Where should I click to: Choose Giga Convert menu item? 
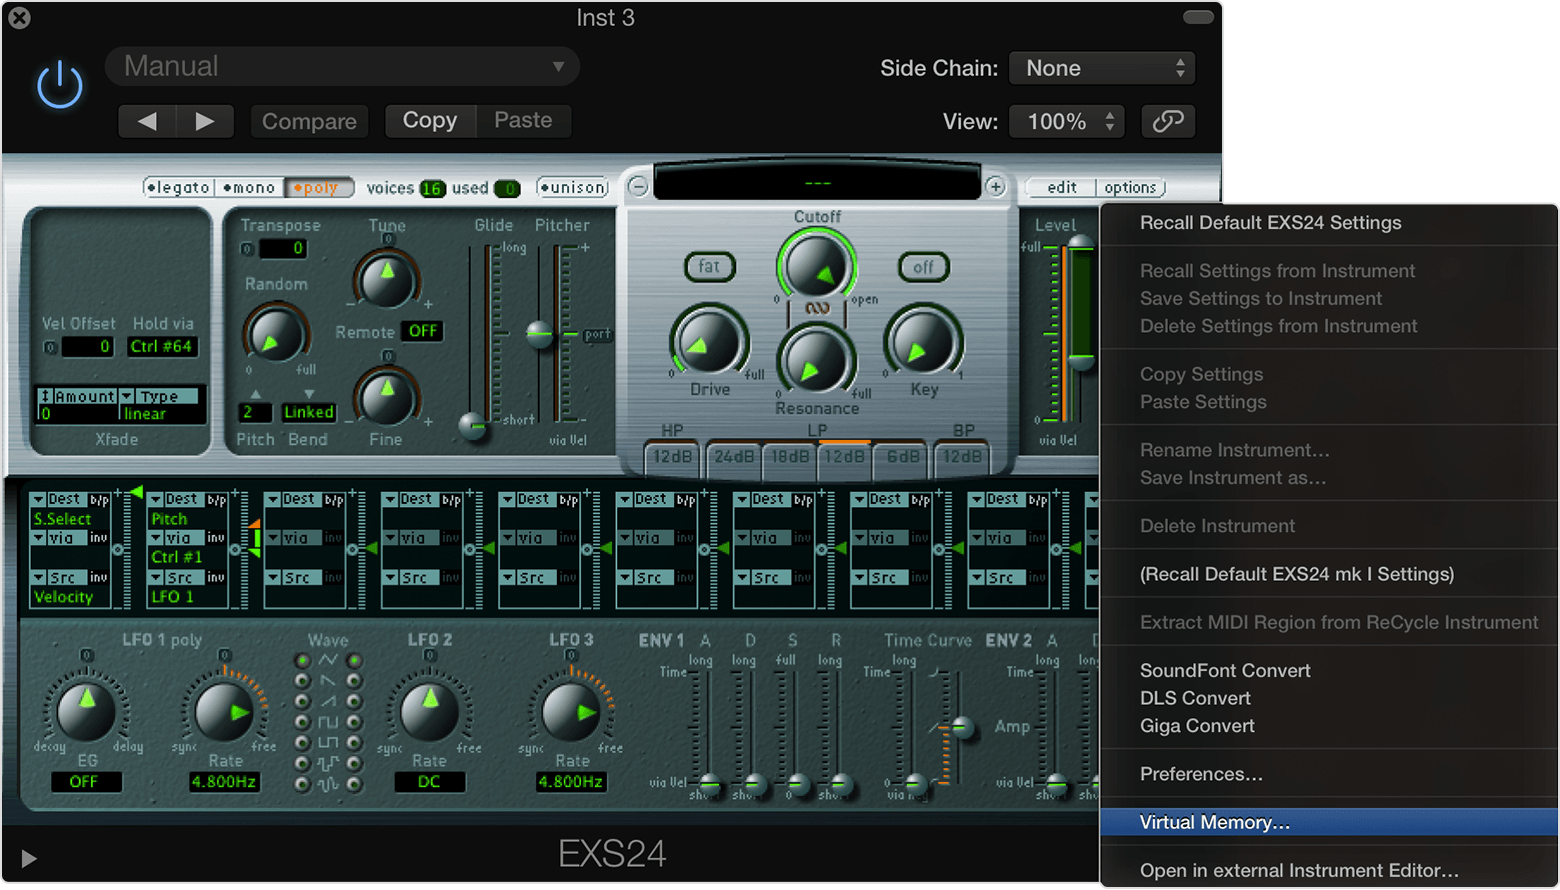(1329, 726)
